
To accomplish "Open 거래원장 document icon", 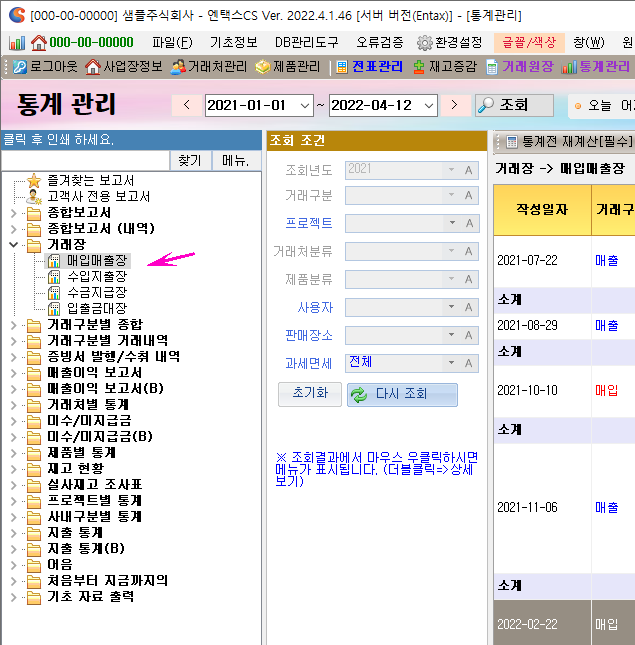I will [x=491, y=67].
